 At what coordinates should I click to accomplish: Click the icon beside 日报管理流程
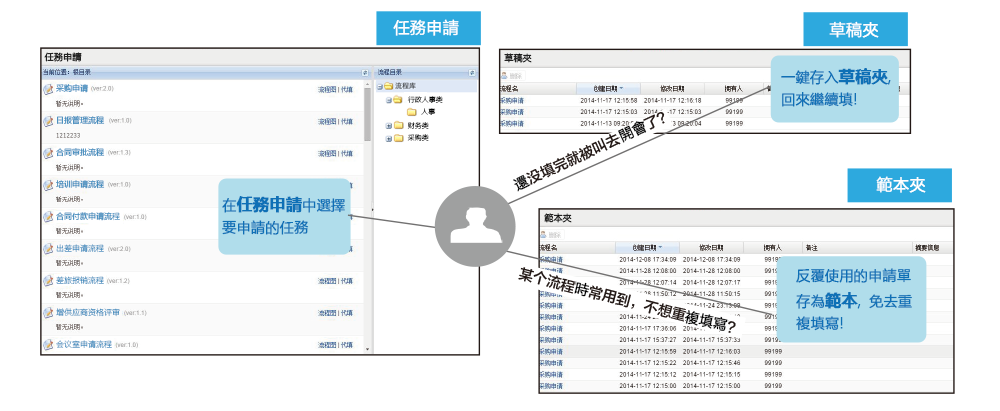(47, 121)
